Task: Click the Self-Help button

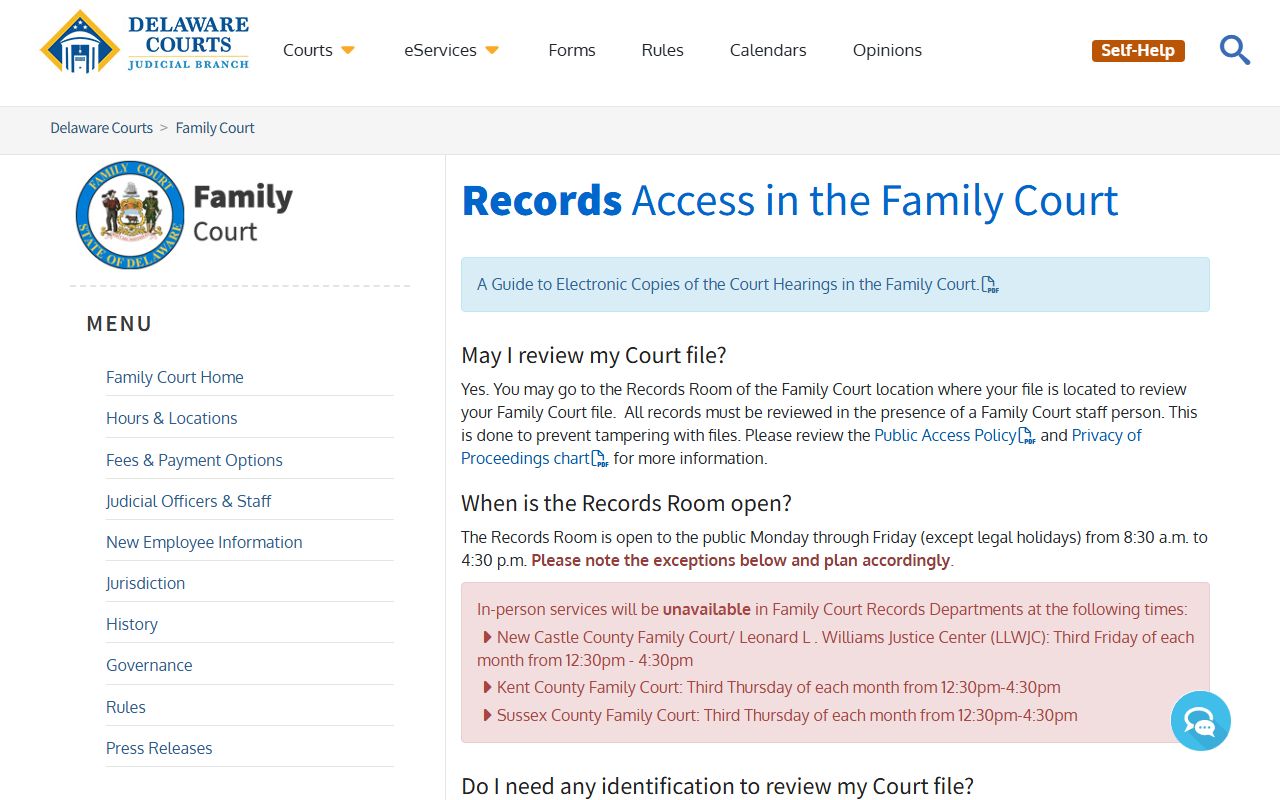Action: pos(1138,50)
